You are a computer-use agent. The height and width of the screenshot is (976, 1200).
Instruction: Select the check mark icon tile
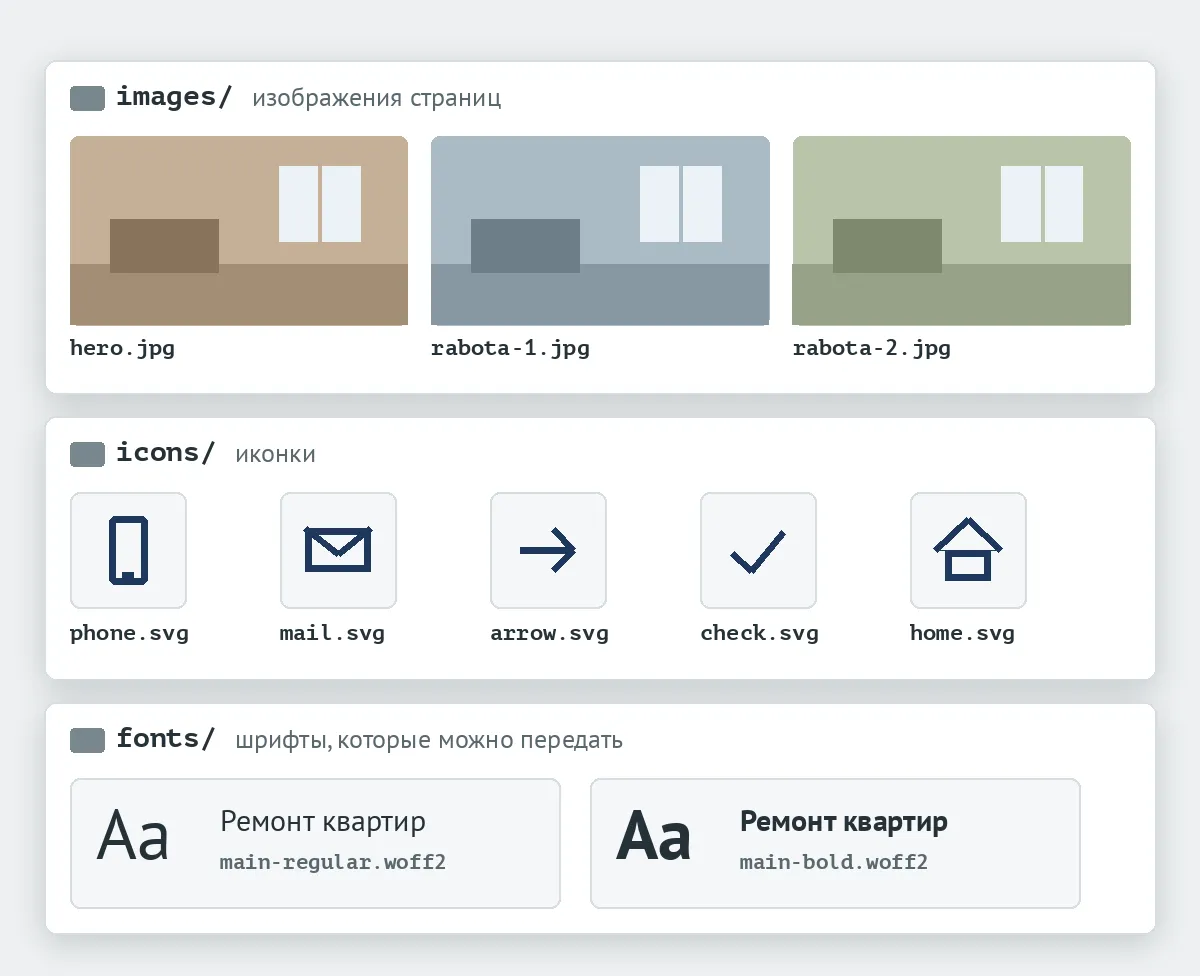[x=758, y=550]
